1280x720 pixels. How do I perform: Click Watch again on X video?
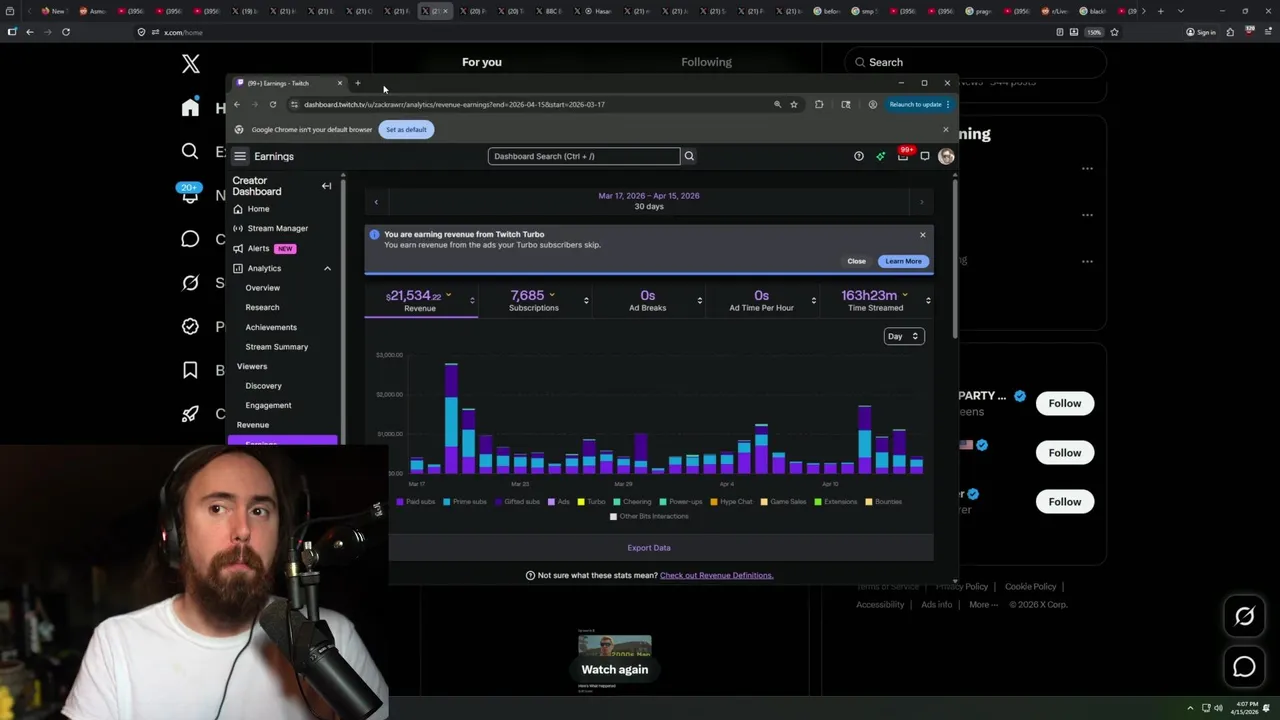click(x=615, y=670)
